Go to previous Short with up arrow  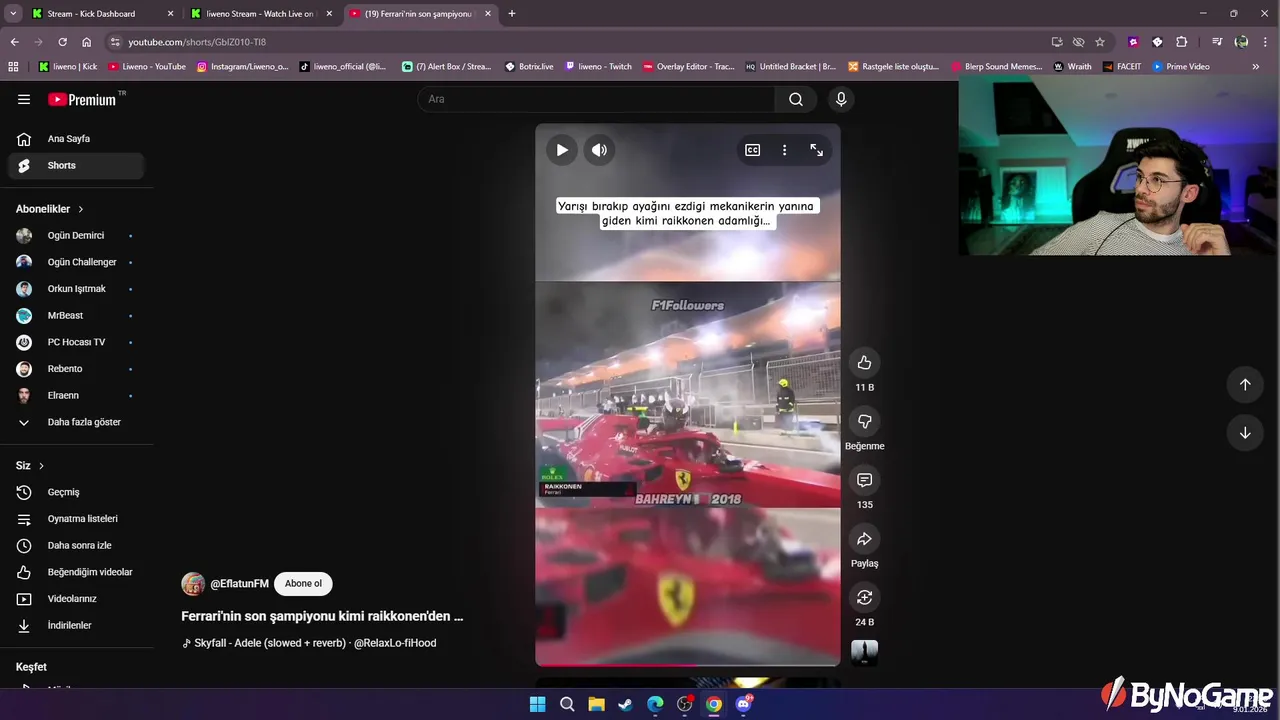[1245, 384]
